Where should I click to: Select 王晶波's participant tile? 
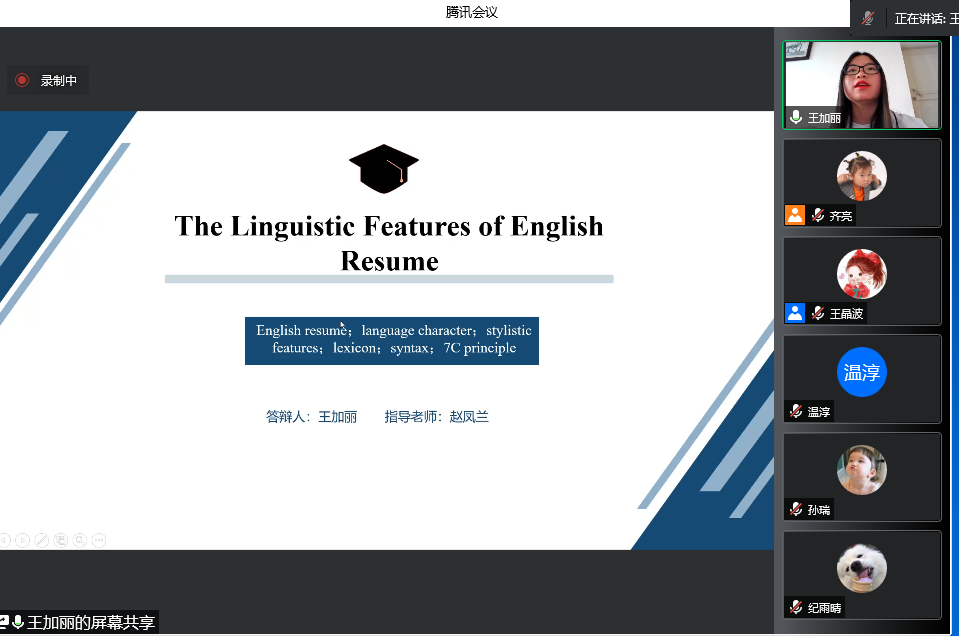[862, 281]
